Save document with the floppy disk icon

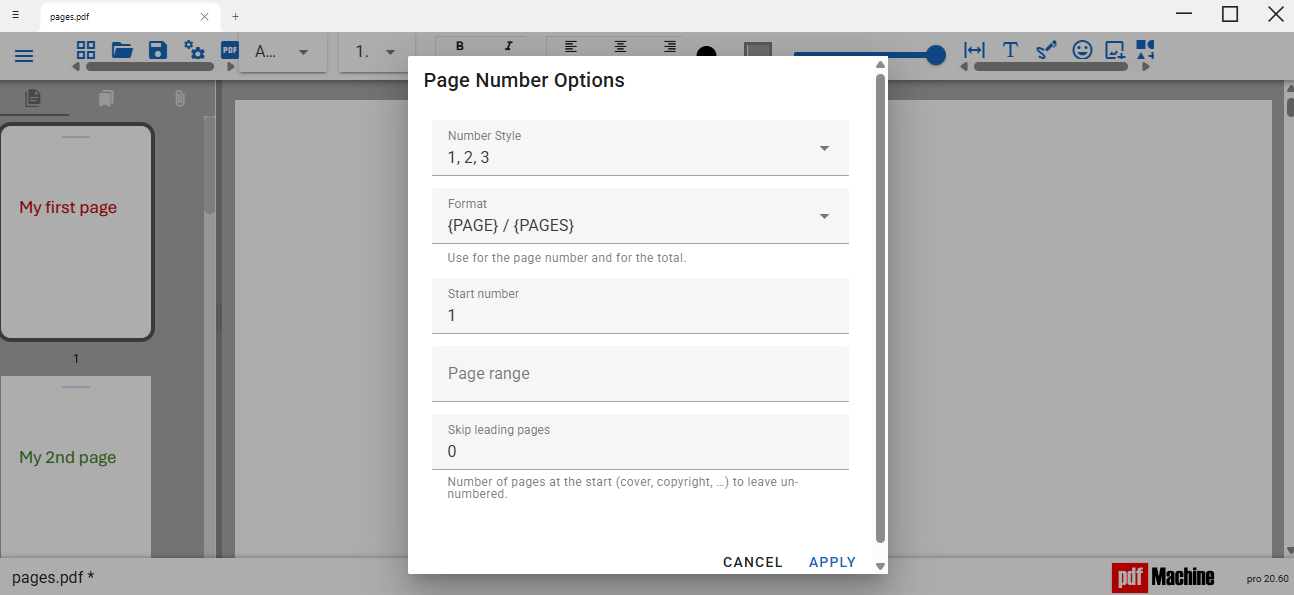(x=158, y=50)
